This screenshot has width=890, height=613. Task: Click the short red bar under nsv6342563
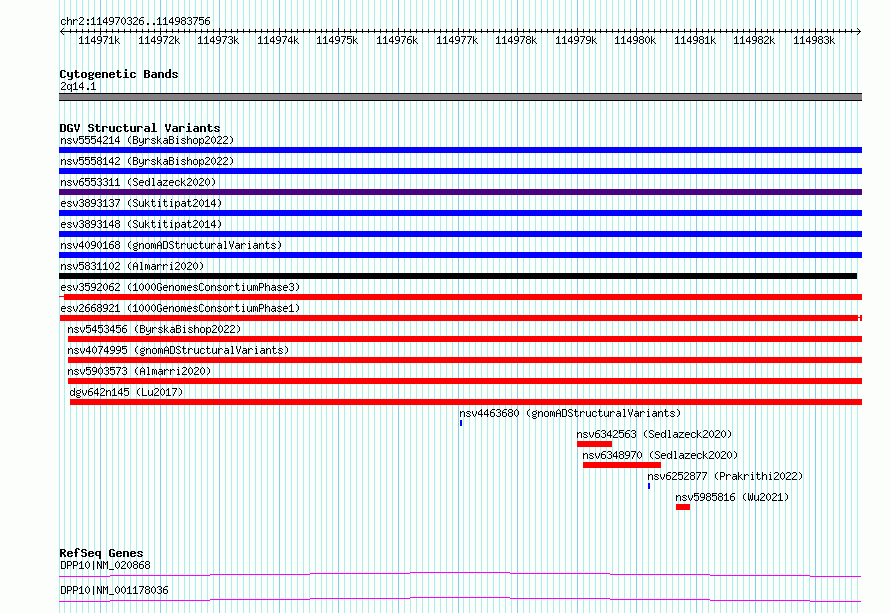pos(594,444)
